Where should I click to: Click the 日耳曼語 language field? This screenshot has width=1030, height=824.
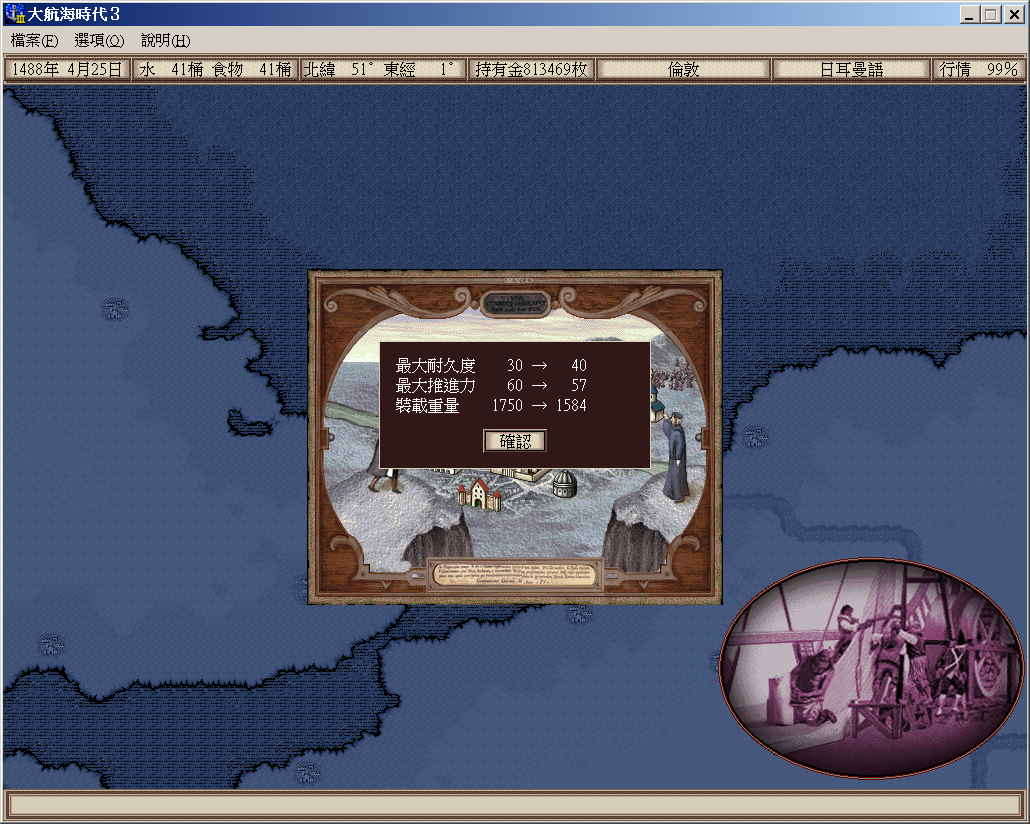click(x=851, y=70)
